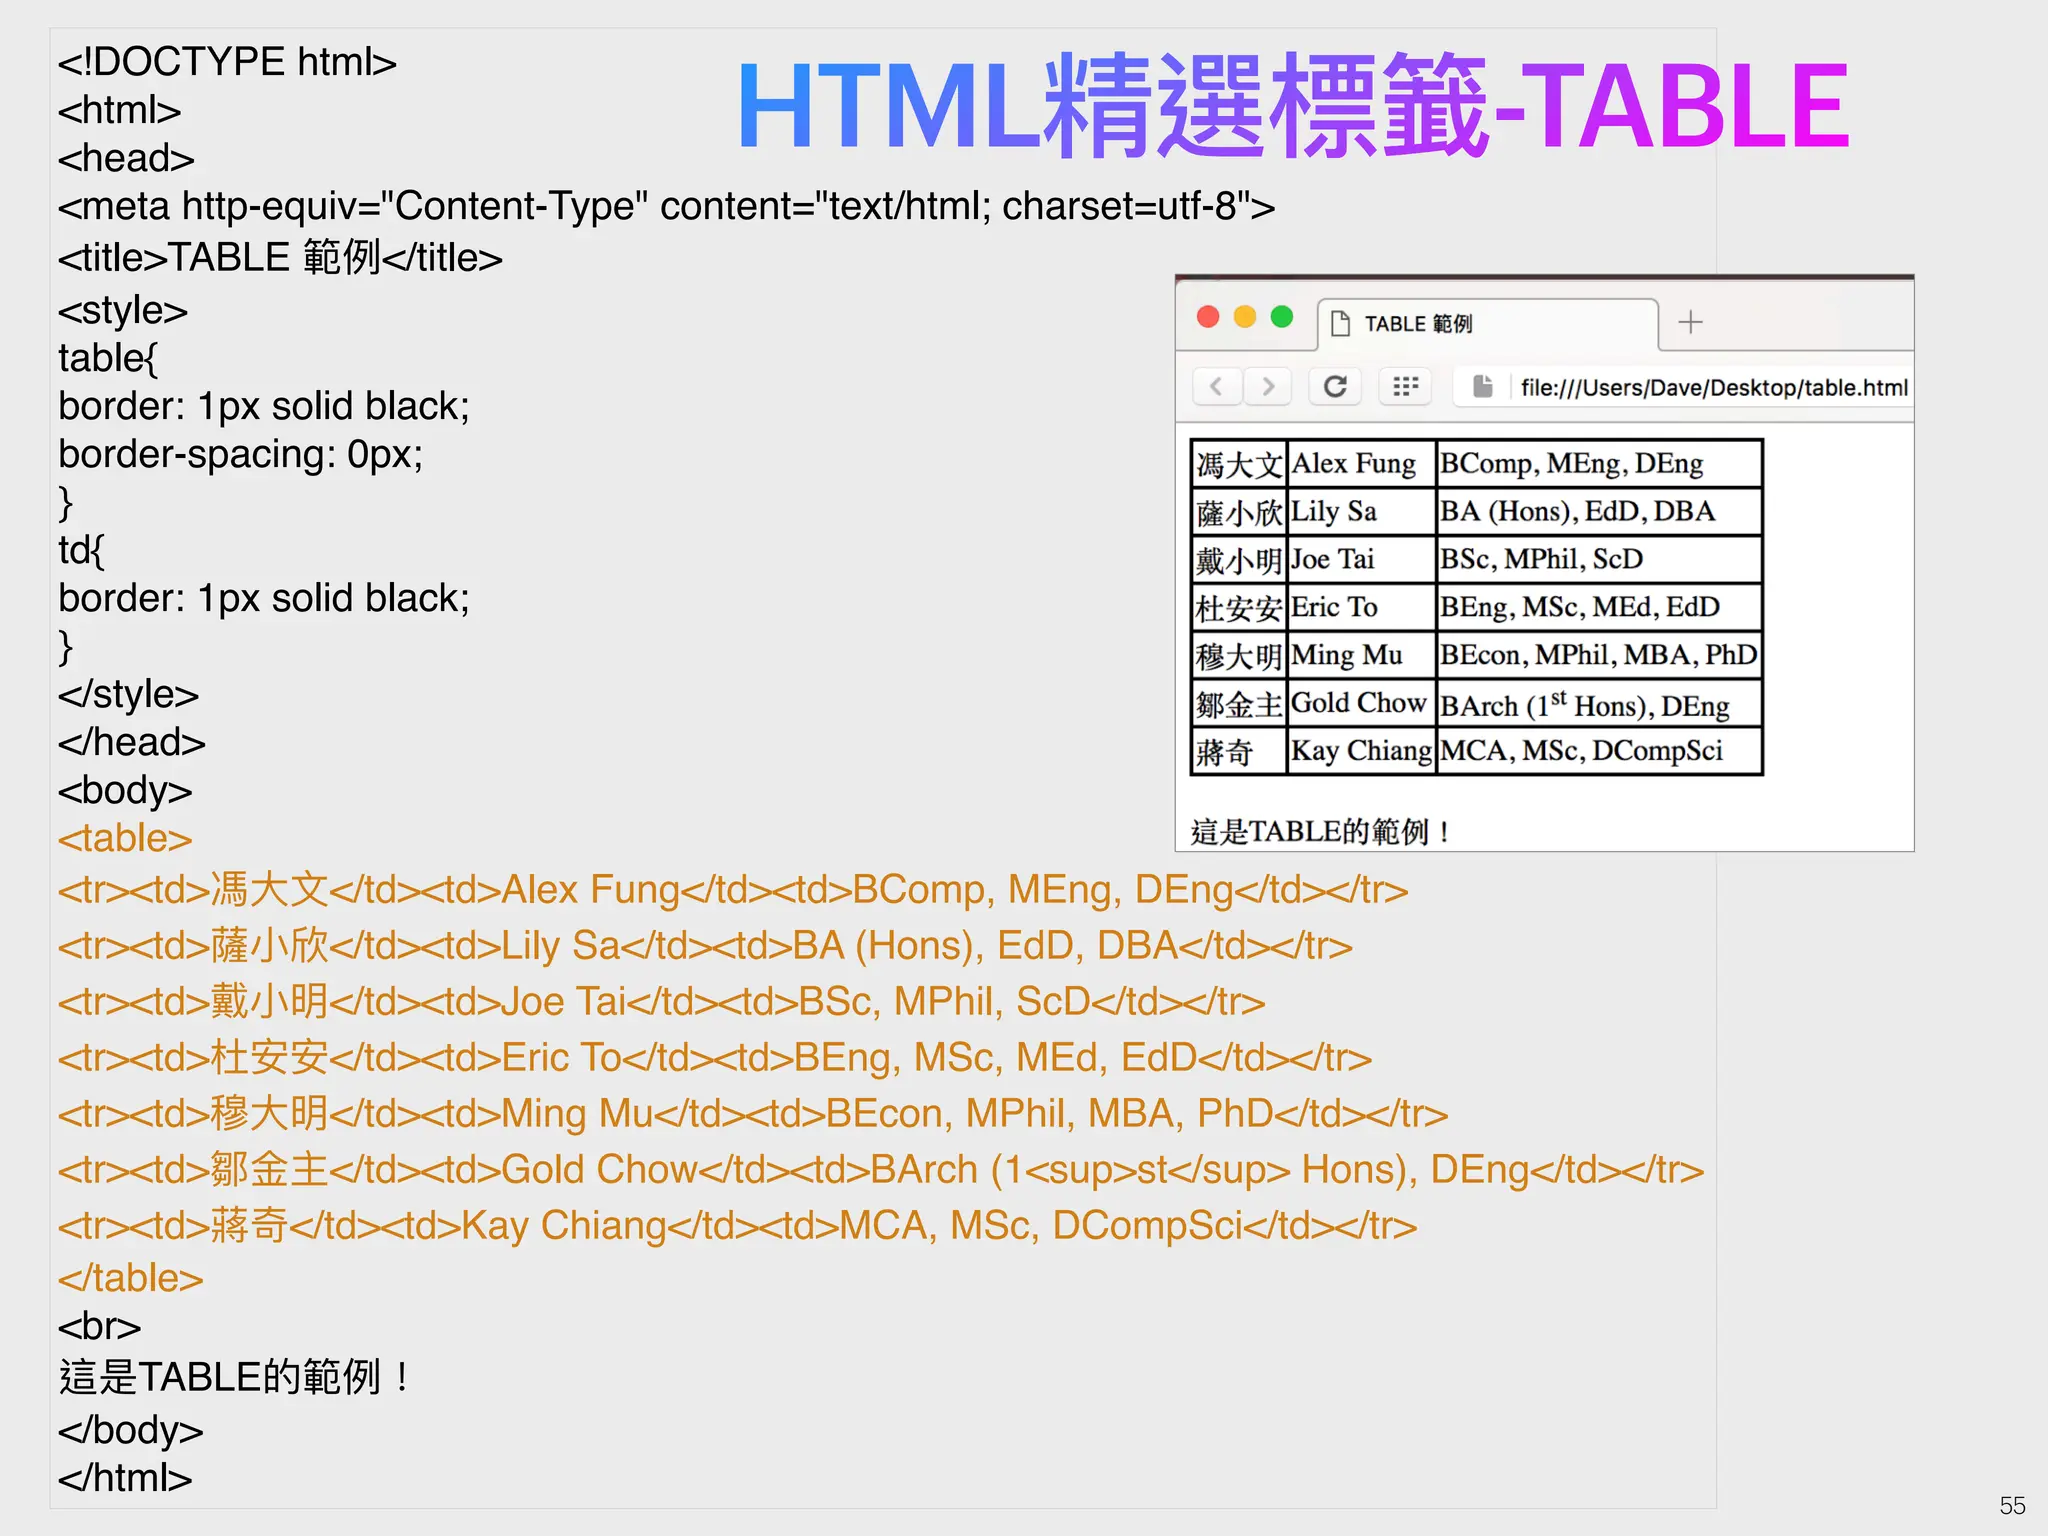Click the orange <table> opening tag line
The height and width of the screenshot is (1536, 2048).
pyautogui.click(x=125, y=838)
